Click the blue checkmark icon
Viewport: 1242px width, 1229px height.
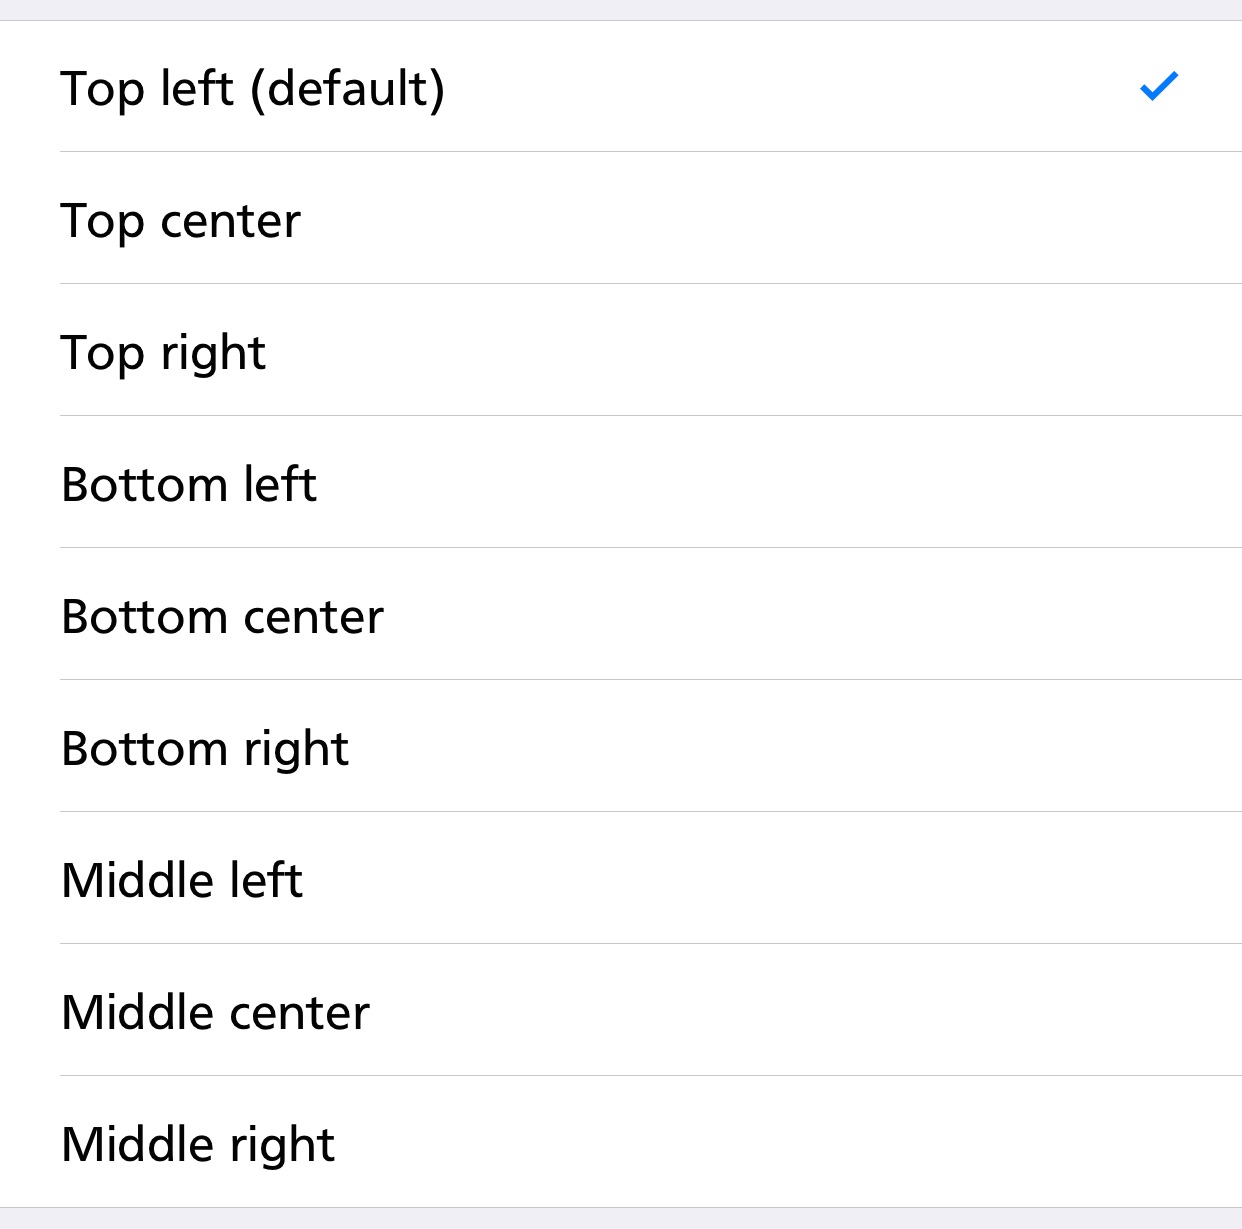point(1160,87)
